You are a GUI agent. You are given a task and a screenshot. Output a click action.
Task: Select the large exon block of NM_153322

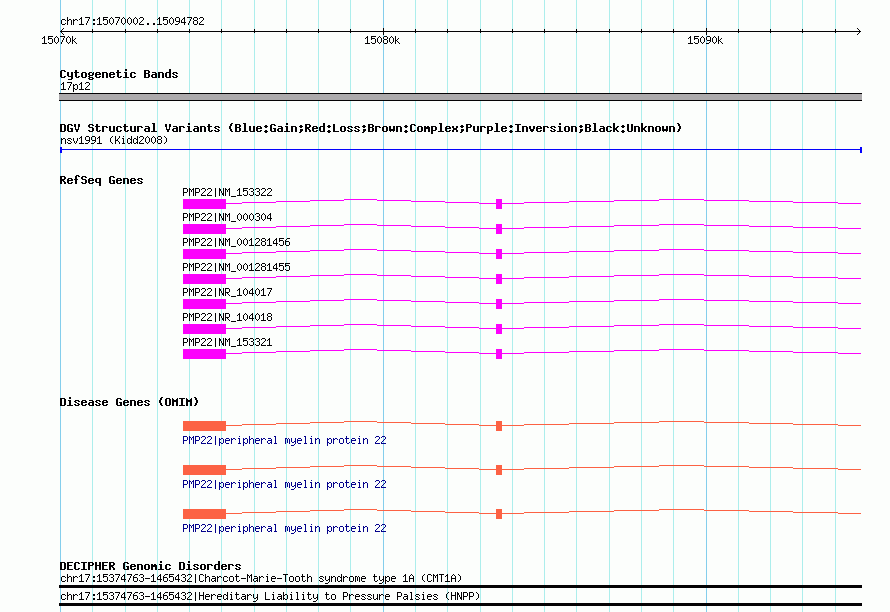(204, 204)
